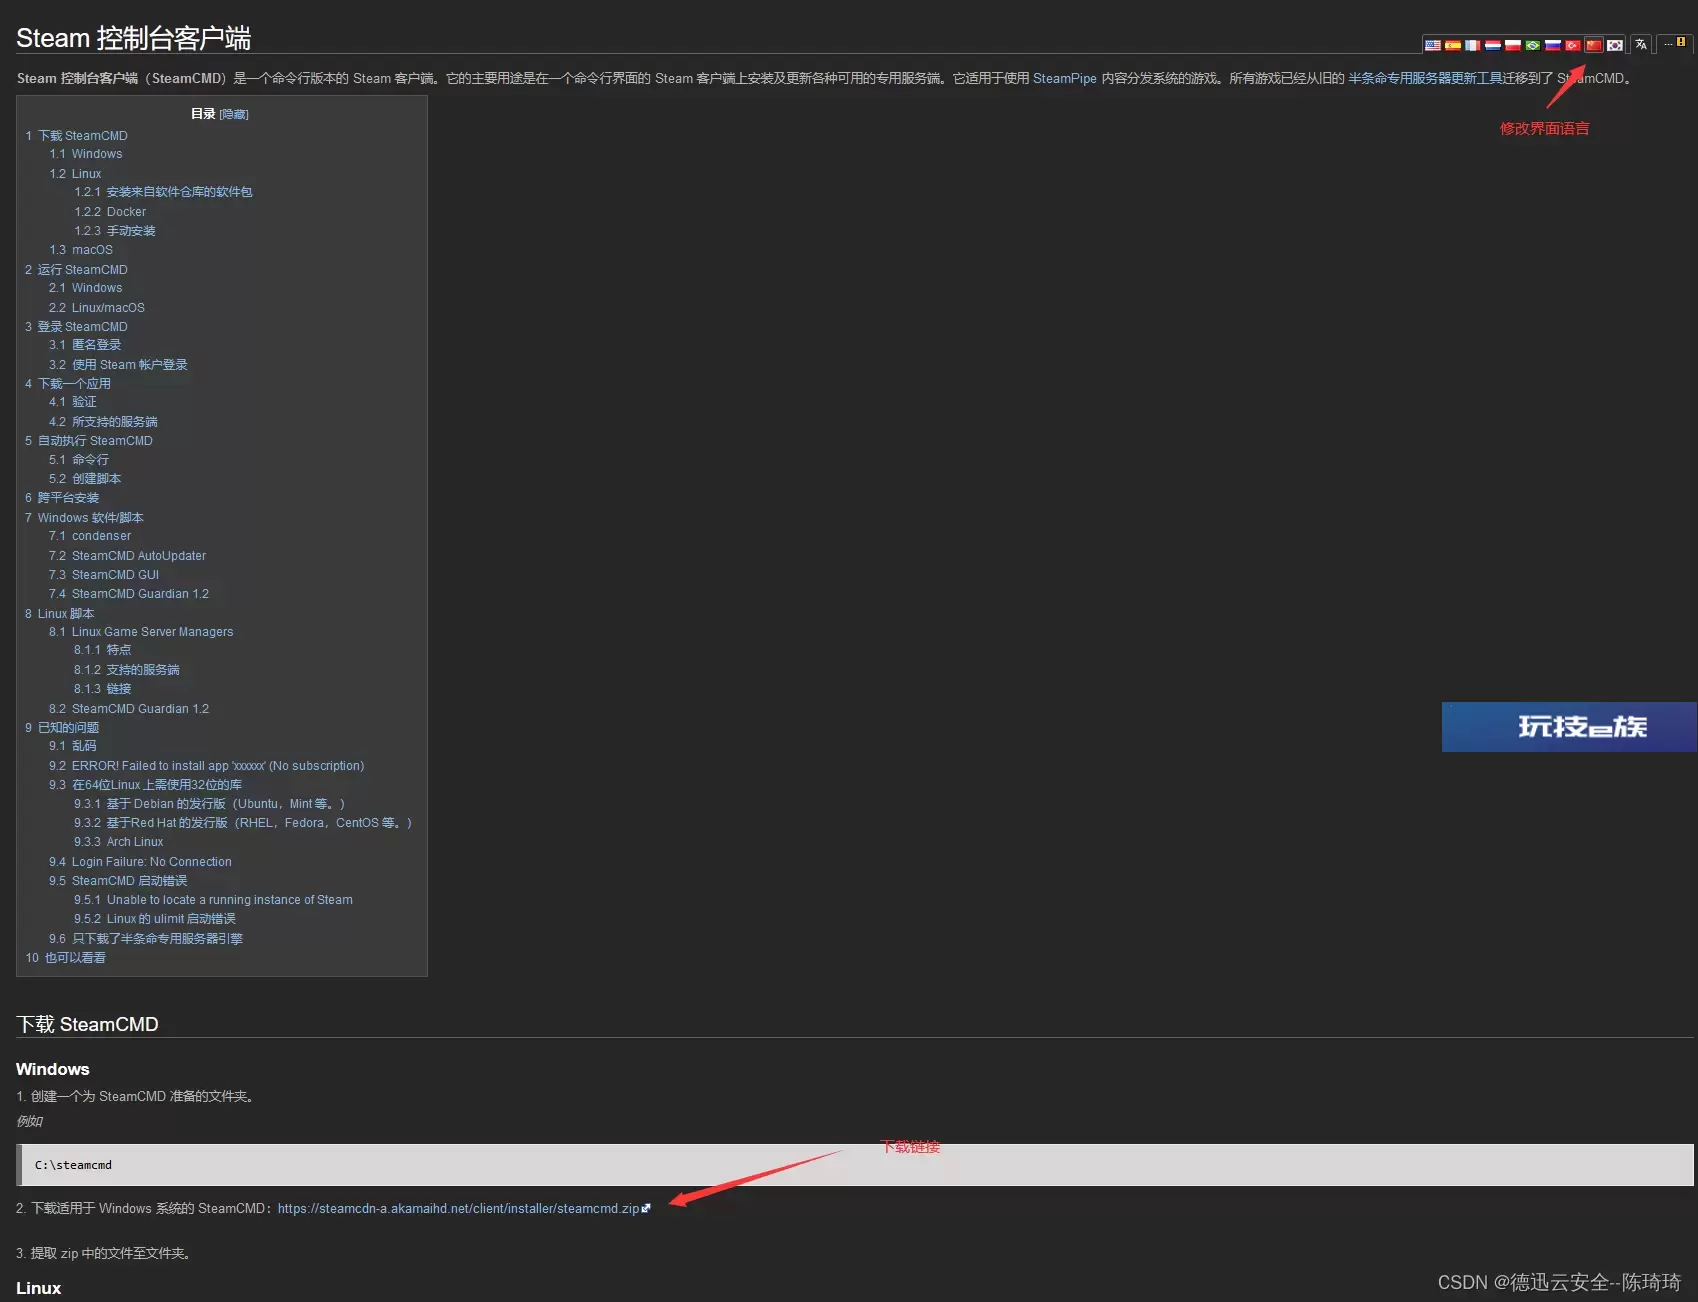This screenshot has width=1698, height=1302.
Task: Go to 7.2 SteamCMD AutoUpdater entry
Action: click(128, 556)
